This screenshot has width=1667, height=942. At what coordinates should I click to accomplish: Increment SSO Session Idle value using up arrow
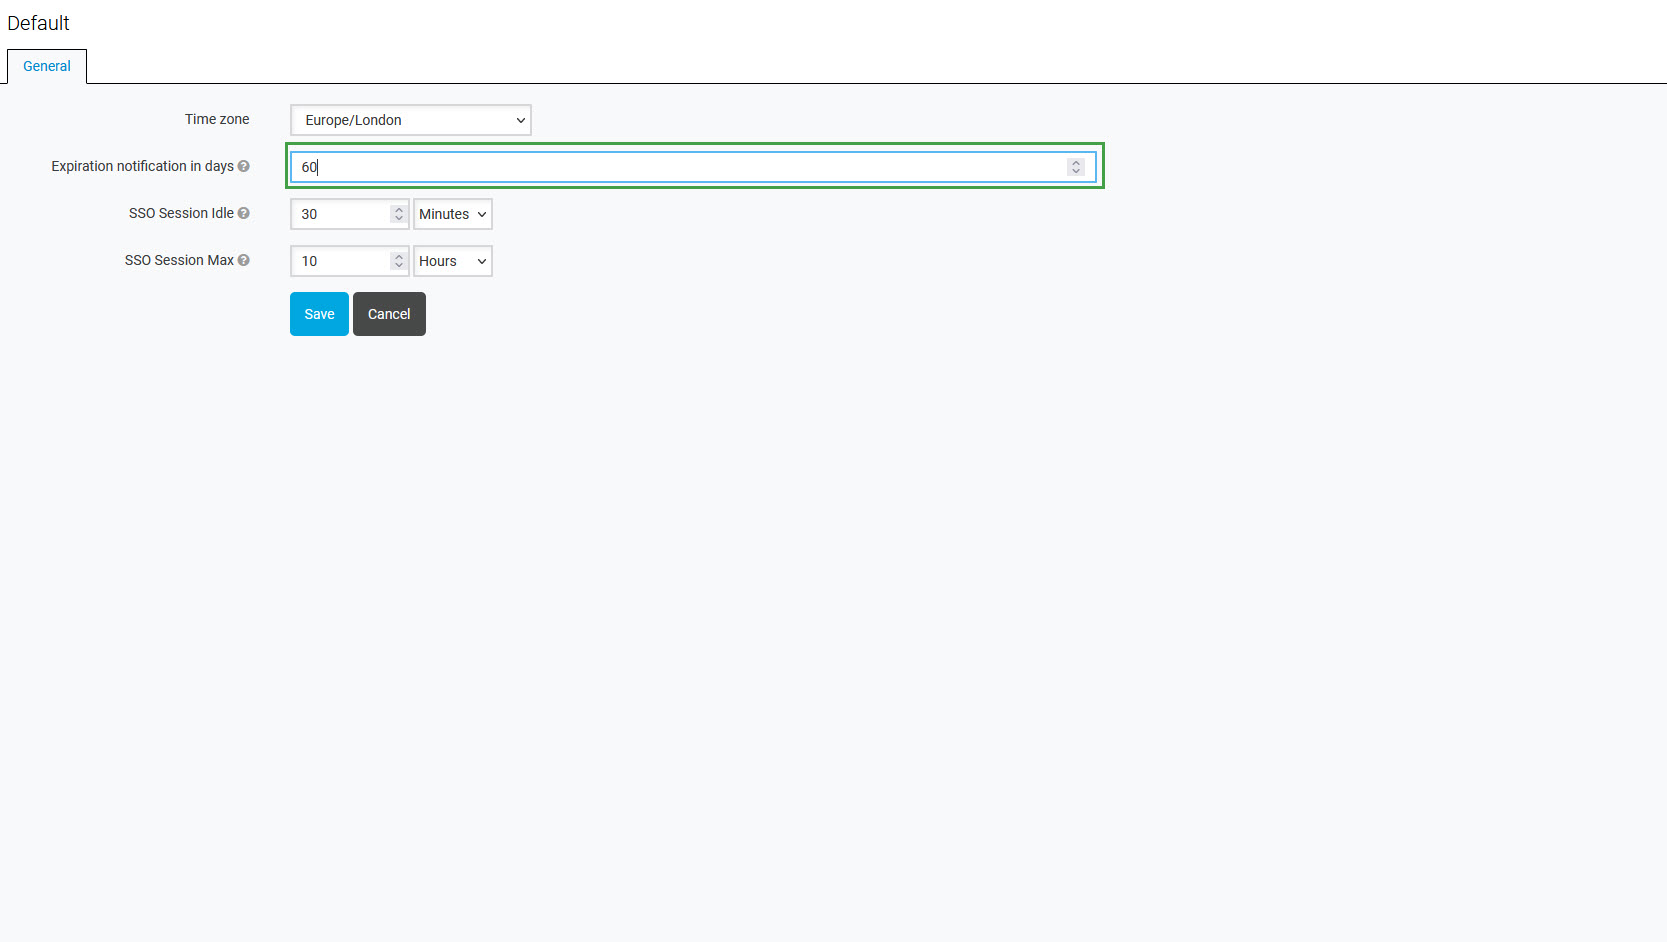399,210
